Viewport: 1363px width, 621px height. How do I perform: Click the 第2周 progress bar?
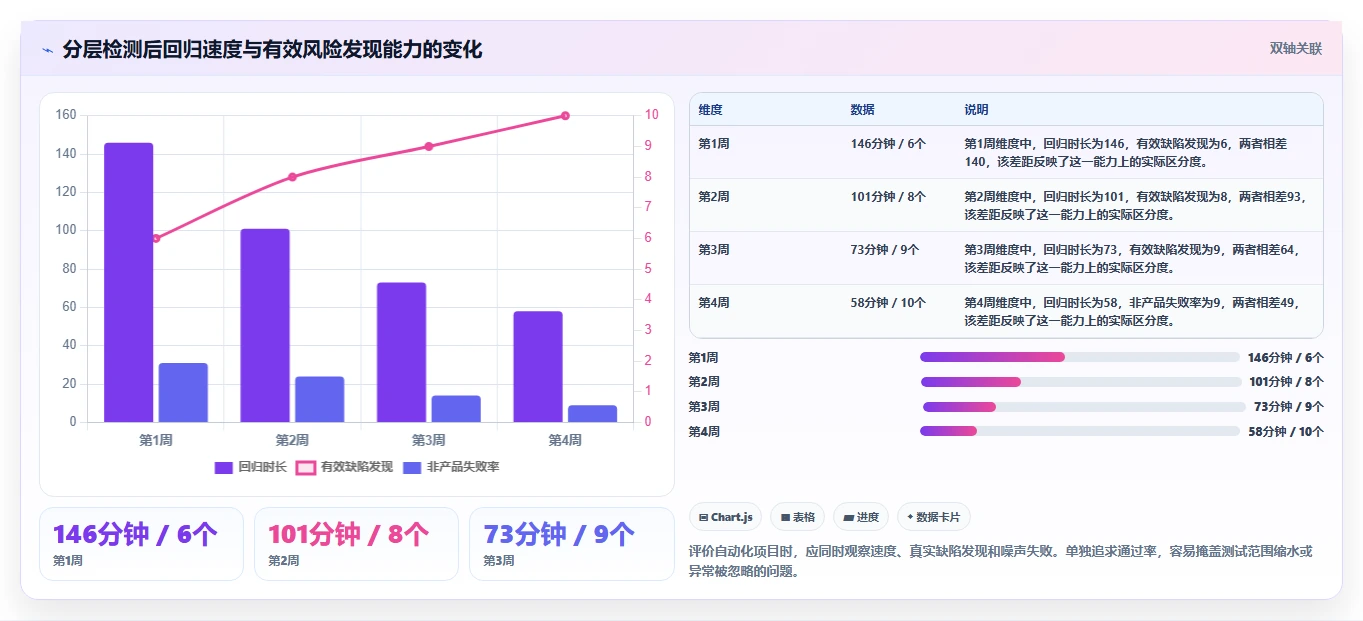(1081, 382)
